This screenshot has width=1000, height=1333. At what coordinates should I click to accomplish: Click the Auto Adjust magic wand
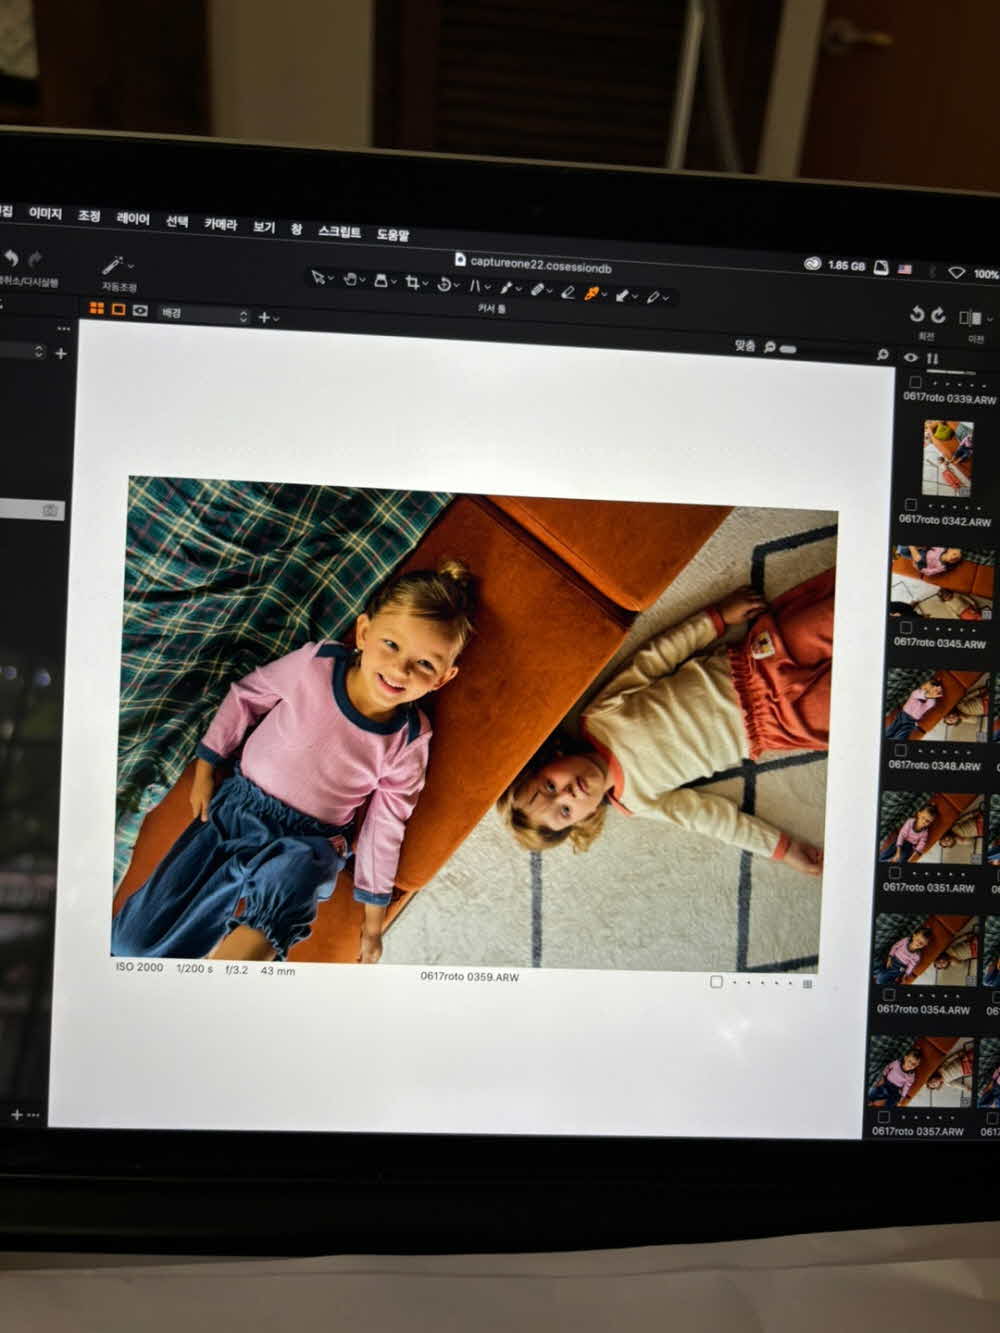[x=113, y=266]
